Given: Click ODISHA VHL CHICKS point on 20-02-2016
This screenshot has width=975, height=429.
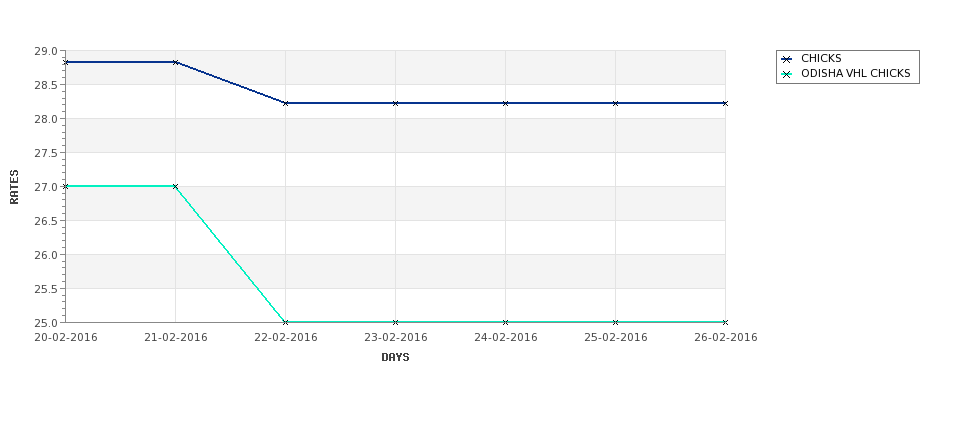Looking at the screenshot, I should (65, 187).
